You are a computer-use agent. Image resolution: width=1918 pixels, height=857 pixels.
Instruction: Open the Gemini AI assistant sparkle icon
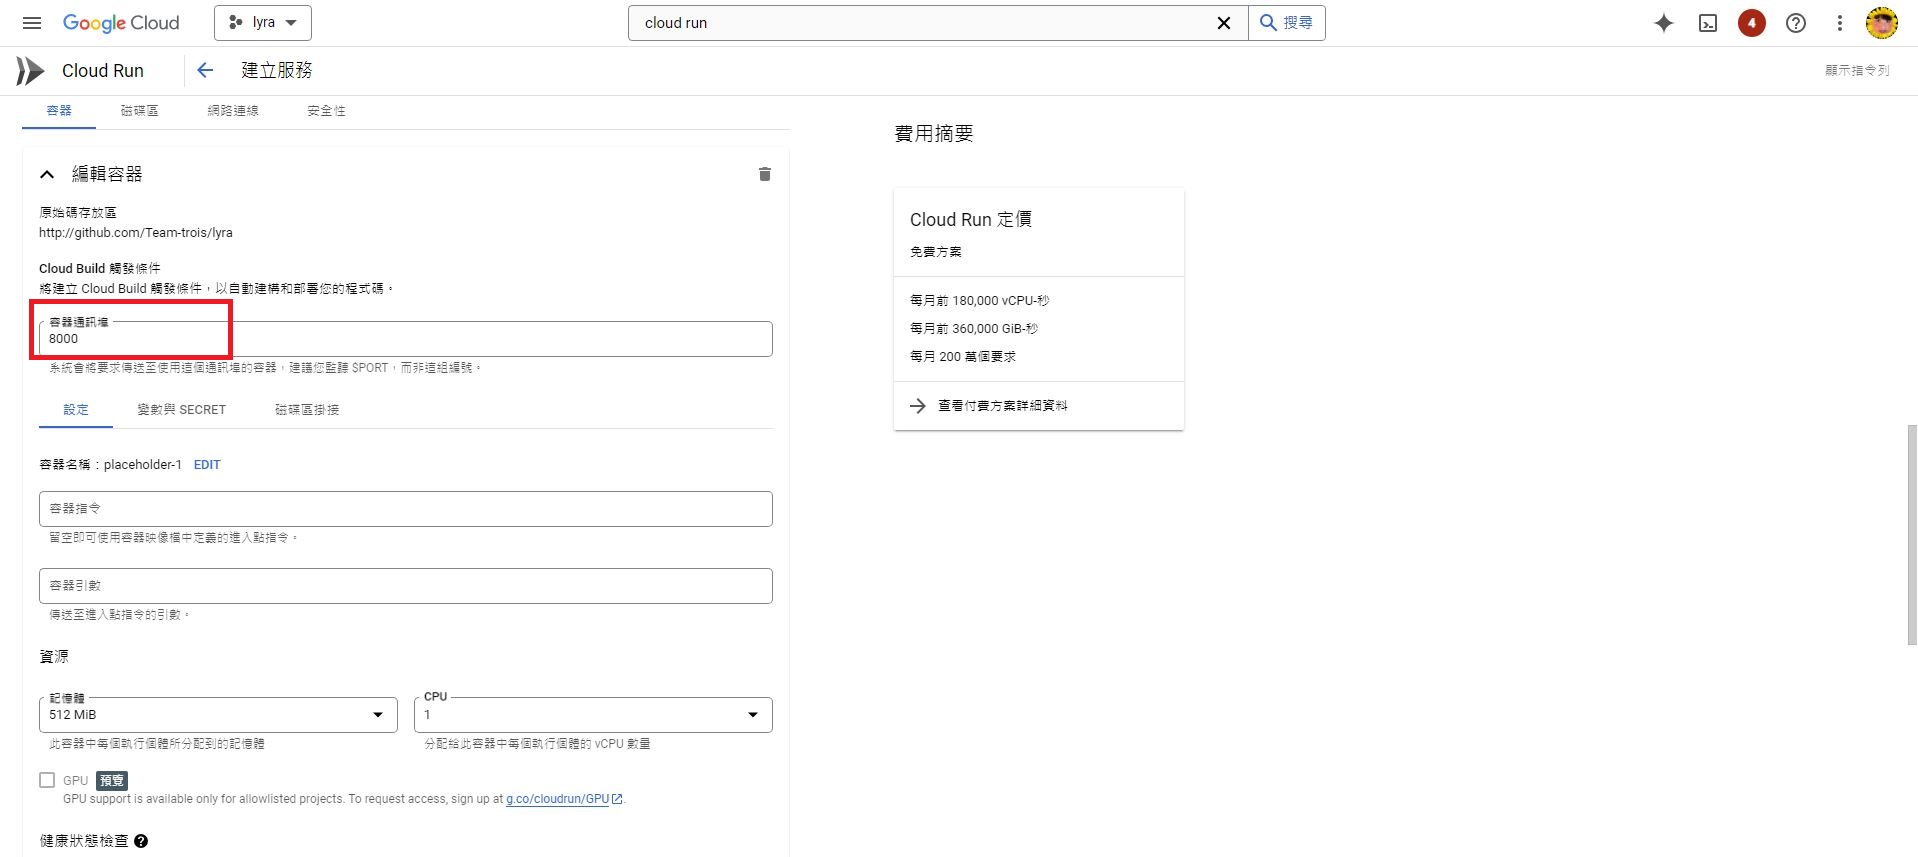pos(1664,23)
